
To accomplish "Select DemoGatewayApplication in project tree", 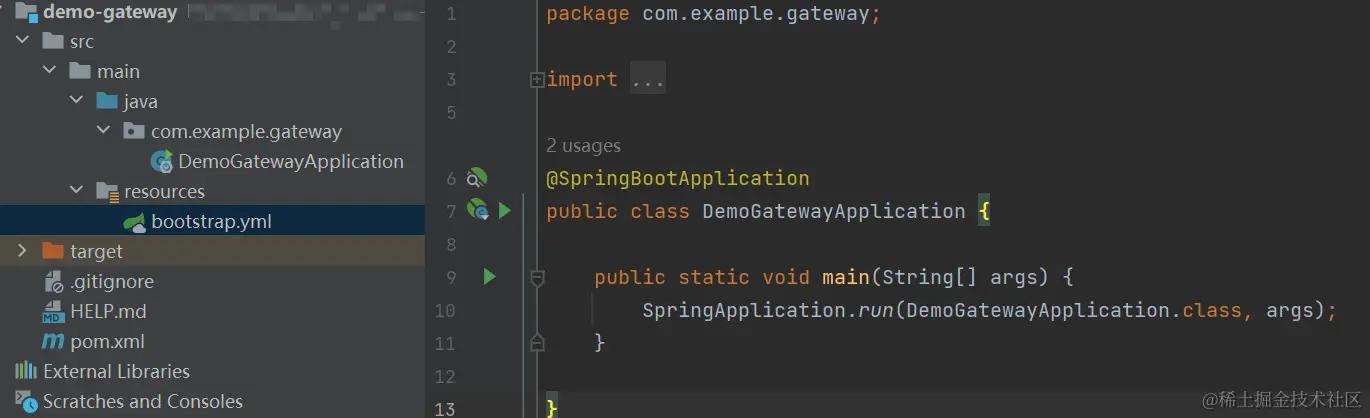I will pos(290,162).
